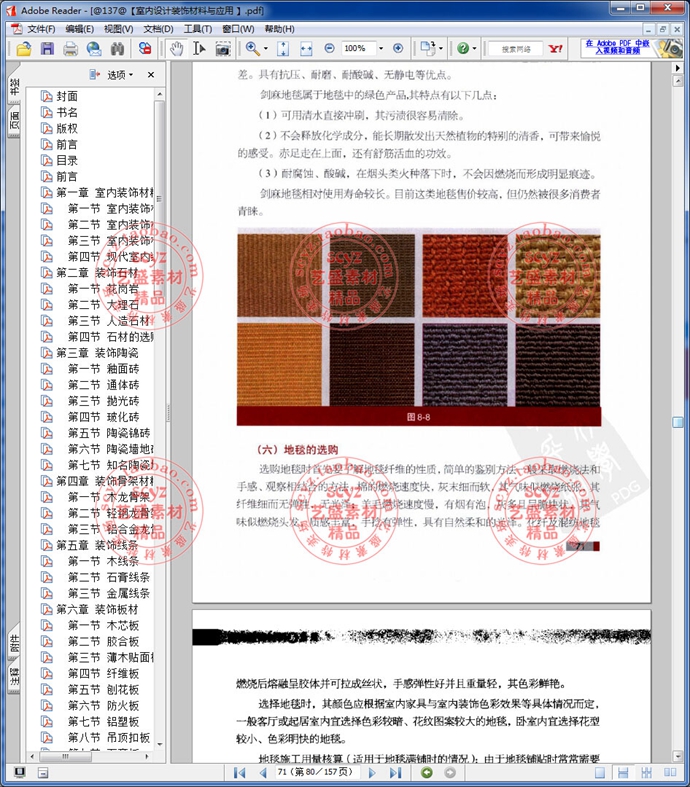Click the Yahoo search Y! icon

click(556, 49)
